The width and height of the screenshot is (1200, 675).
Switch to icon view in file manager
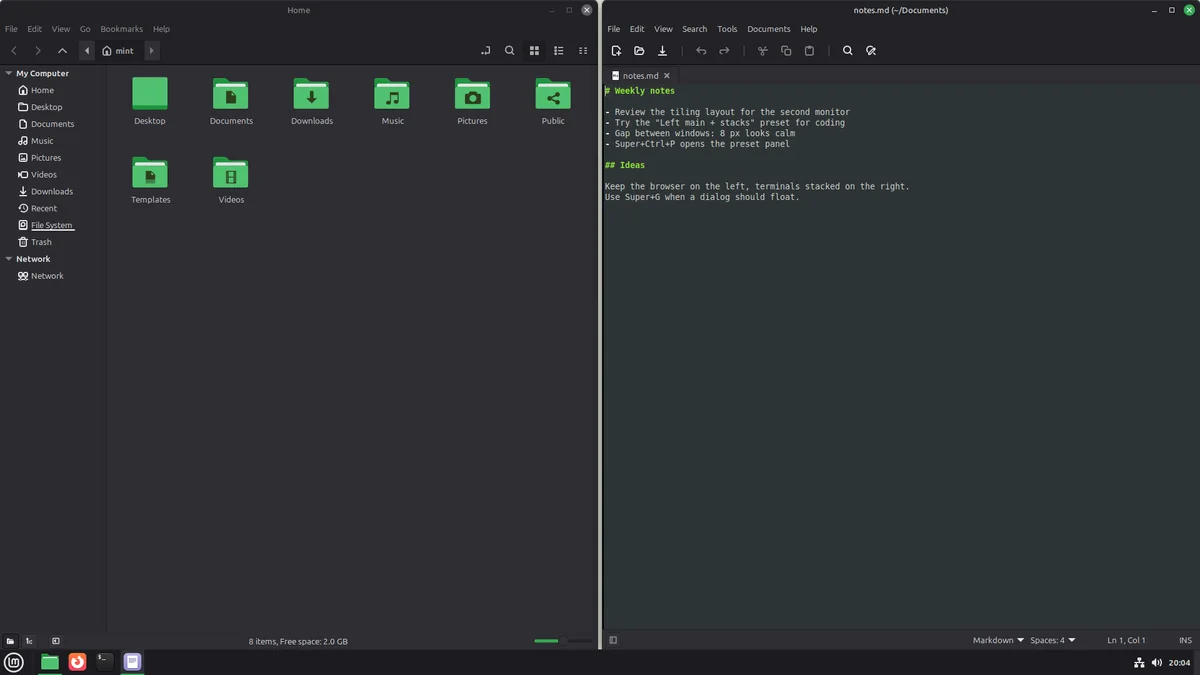(x=534, y=51)
